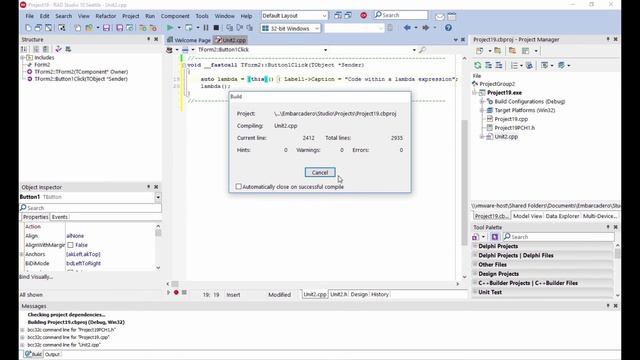640x360 pixels.
Task: Expand the Unit2.cpp node in Project Manager
Action: [482, 137]
